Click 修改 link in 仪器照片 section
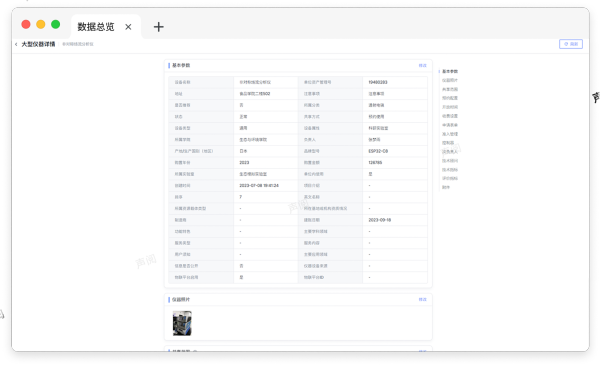The width and height of the screenshot is (600, 366). 422,299
